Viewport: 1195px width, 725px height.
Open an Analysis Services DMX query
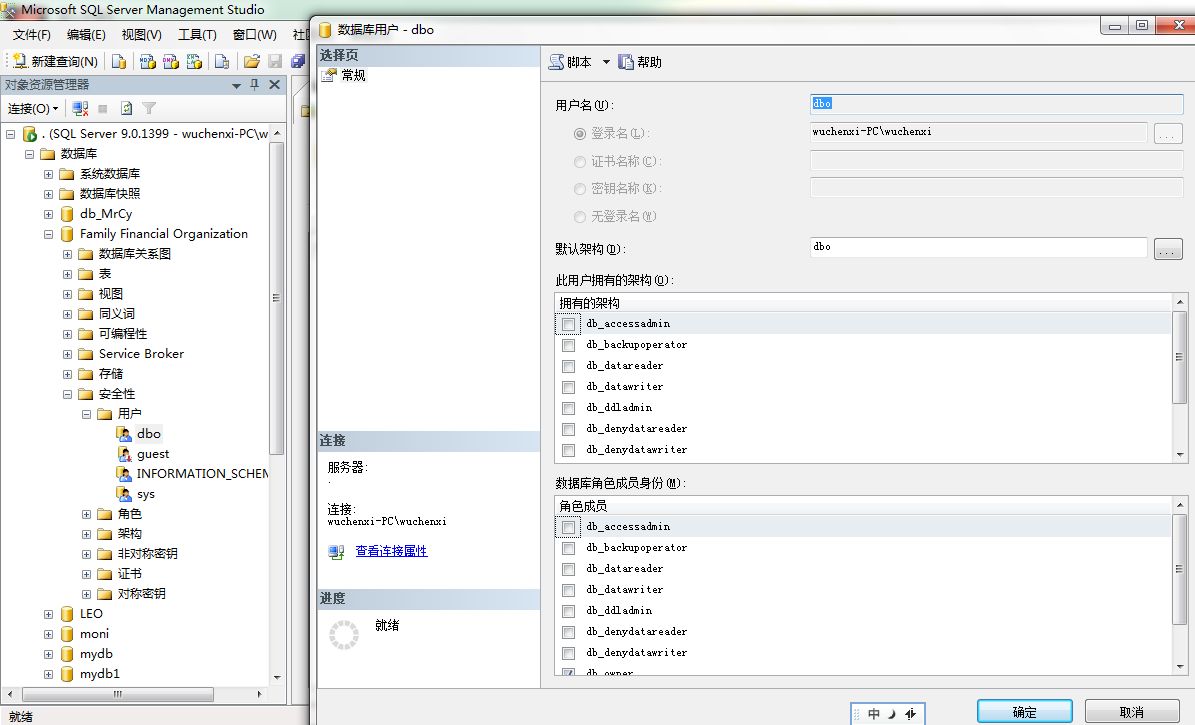[x=171, y=62]
